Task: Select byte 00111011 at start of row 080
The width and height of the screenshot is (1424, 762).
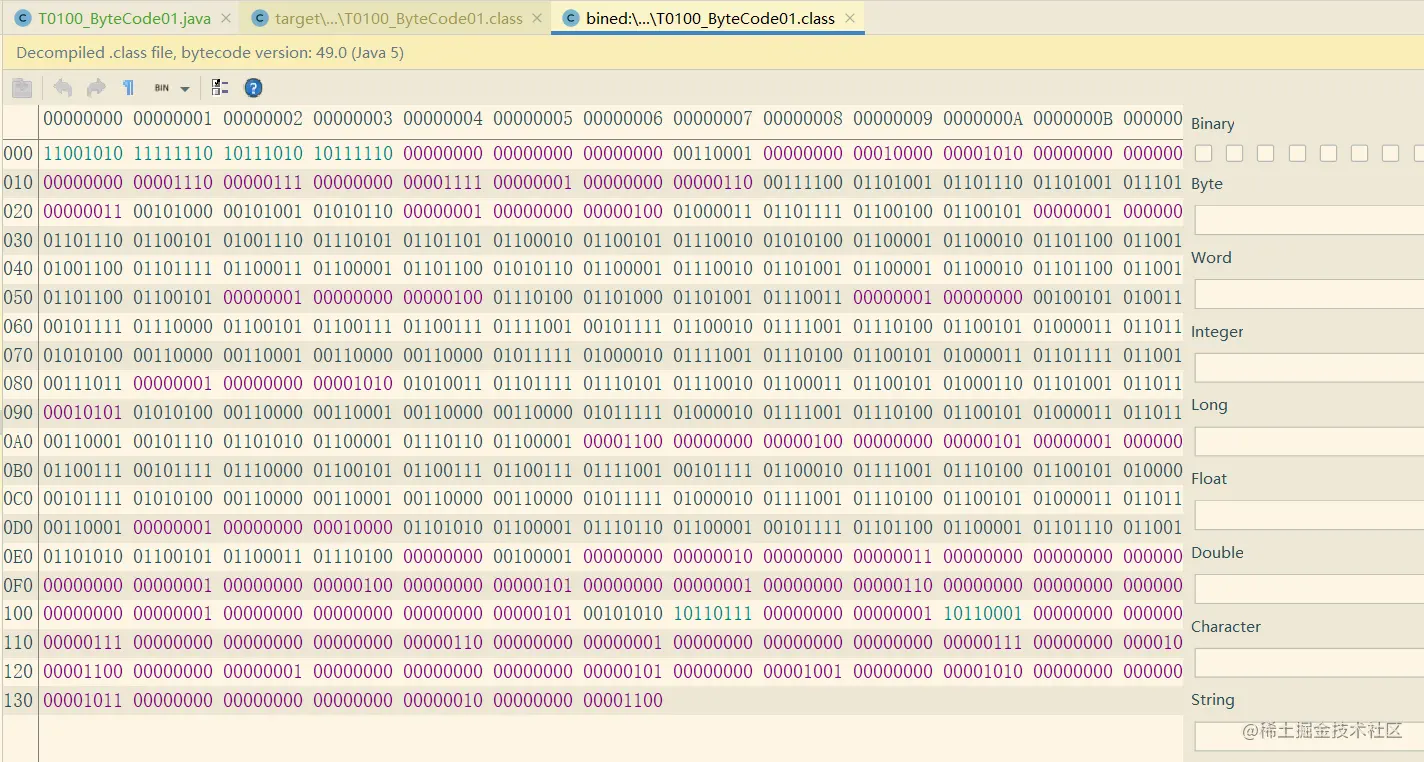Action: pyautogui.click(x=83, y=383)
